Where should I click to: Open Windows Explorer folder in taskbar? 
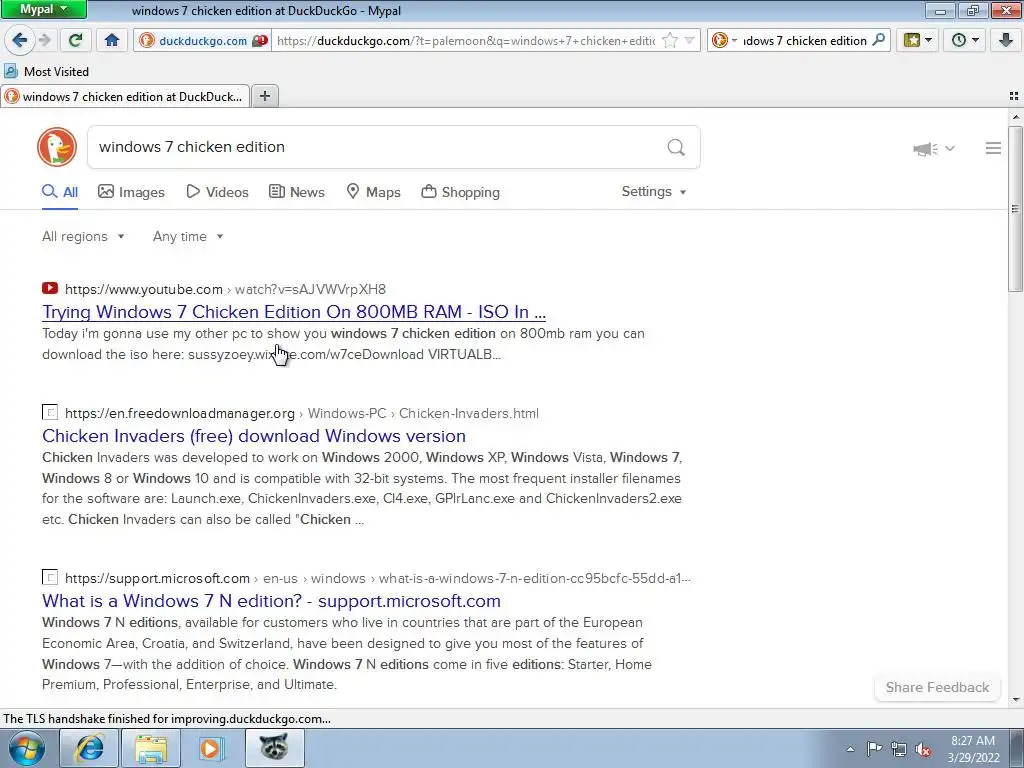coord(151,748)
